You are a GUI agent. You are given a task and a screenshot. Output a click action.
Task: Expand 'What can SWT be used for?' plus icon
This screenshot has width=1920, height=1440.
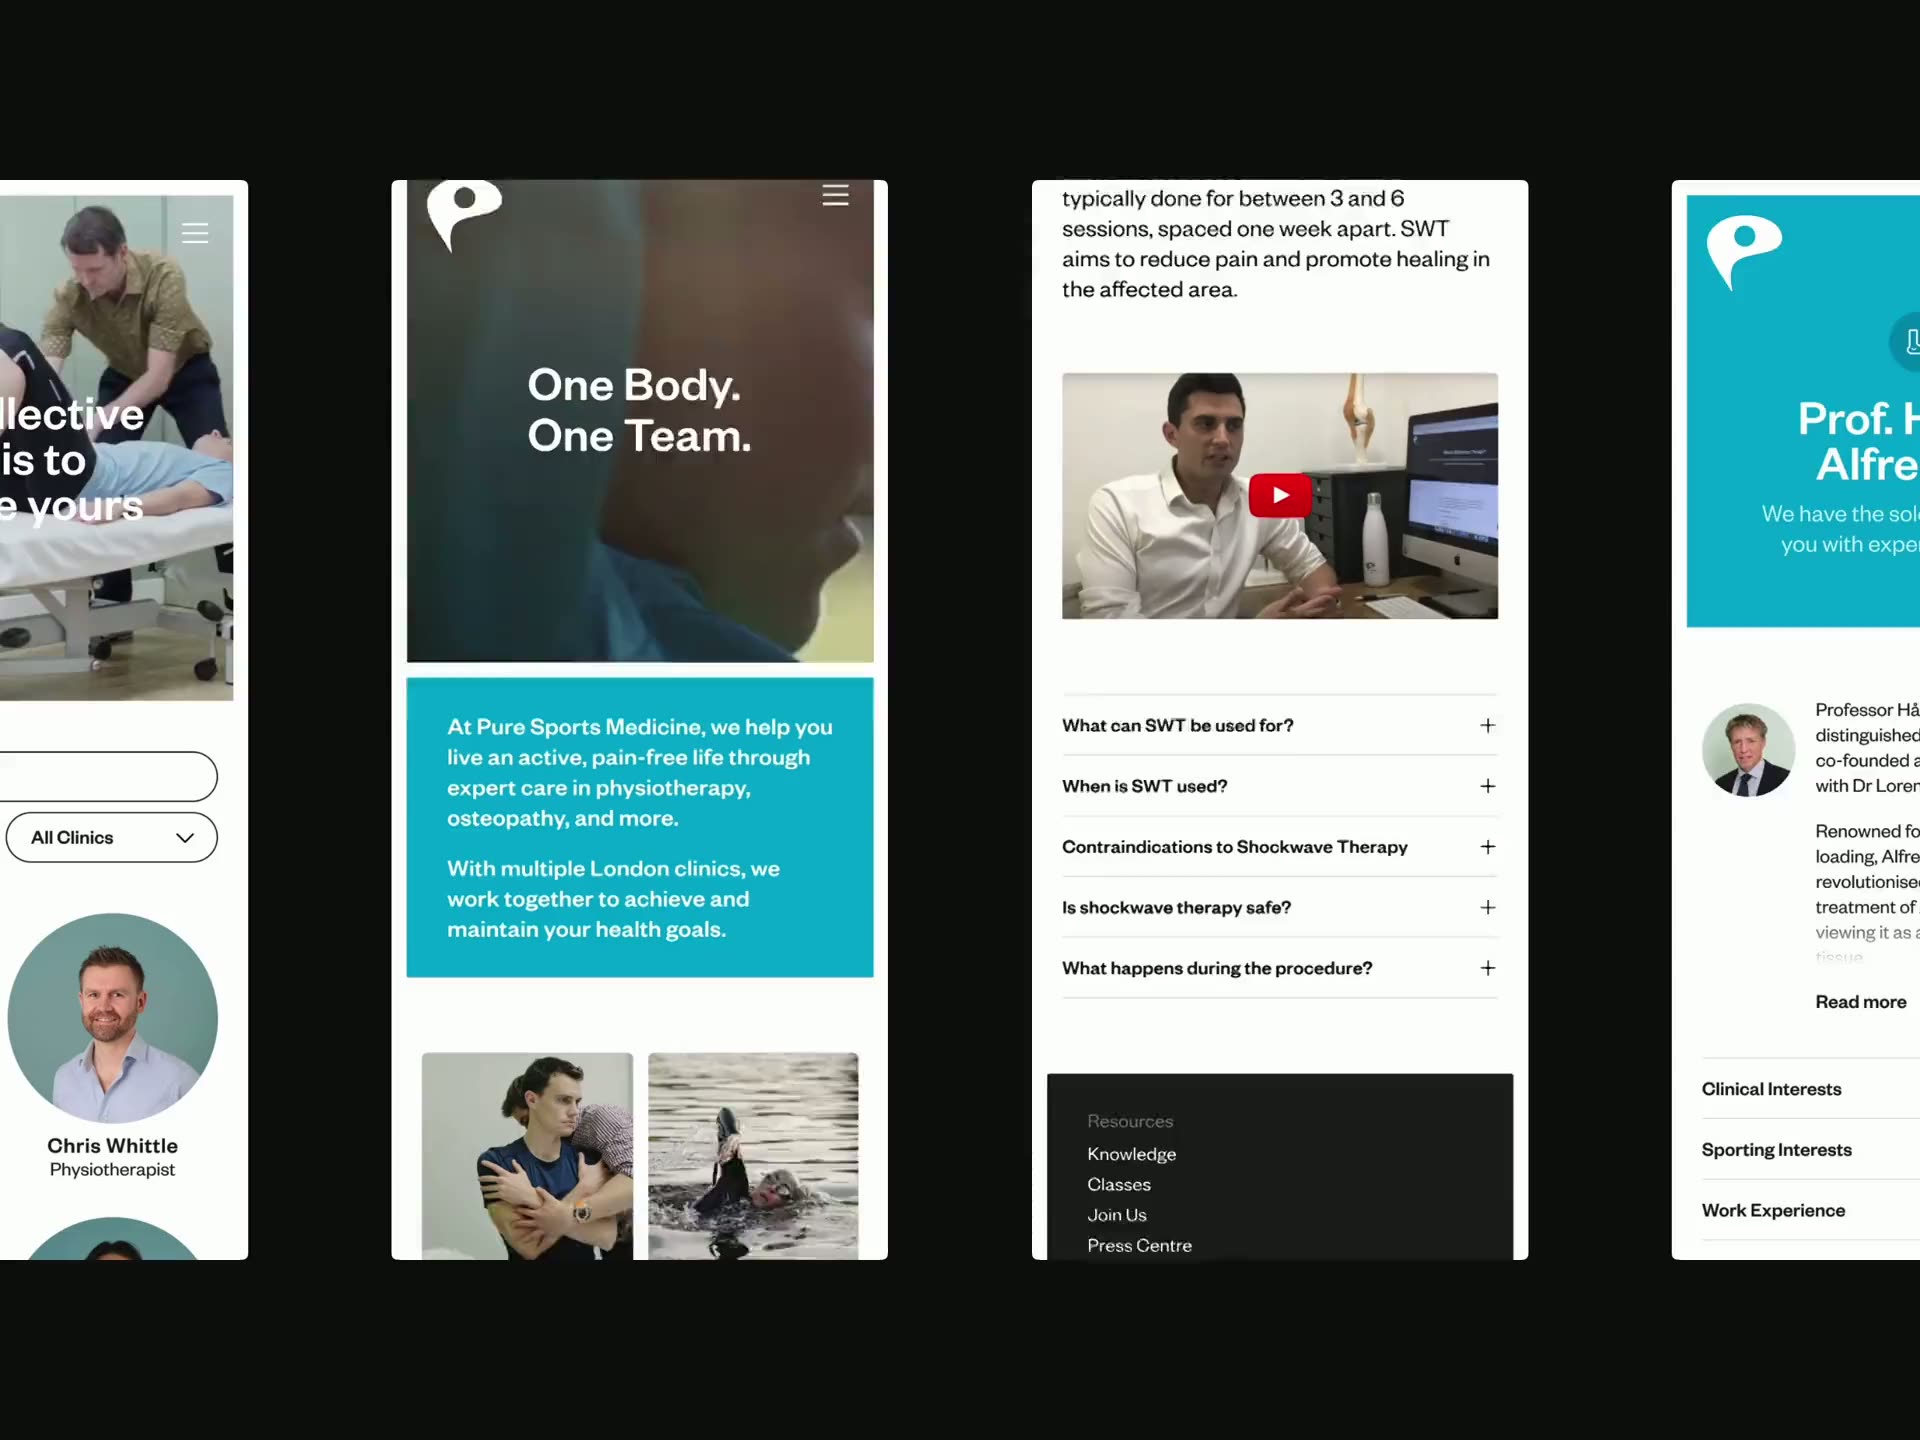1488,725
